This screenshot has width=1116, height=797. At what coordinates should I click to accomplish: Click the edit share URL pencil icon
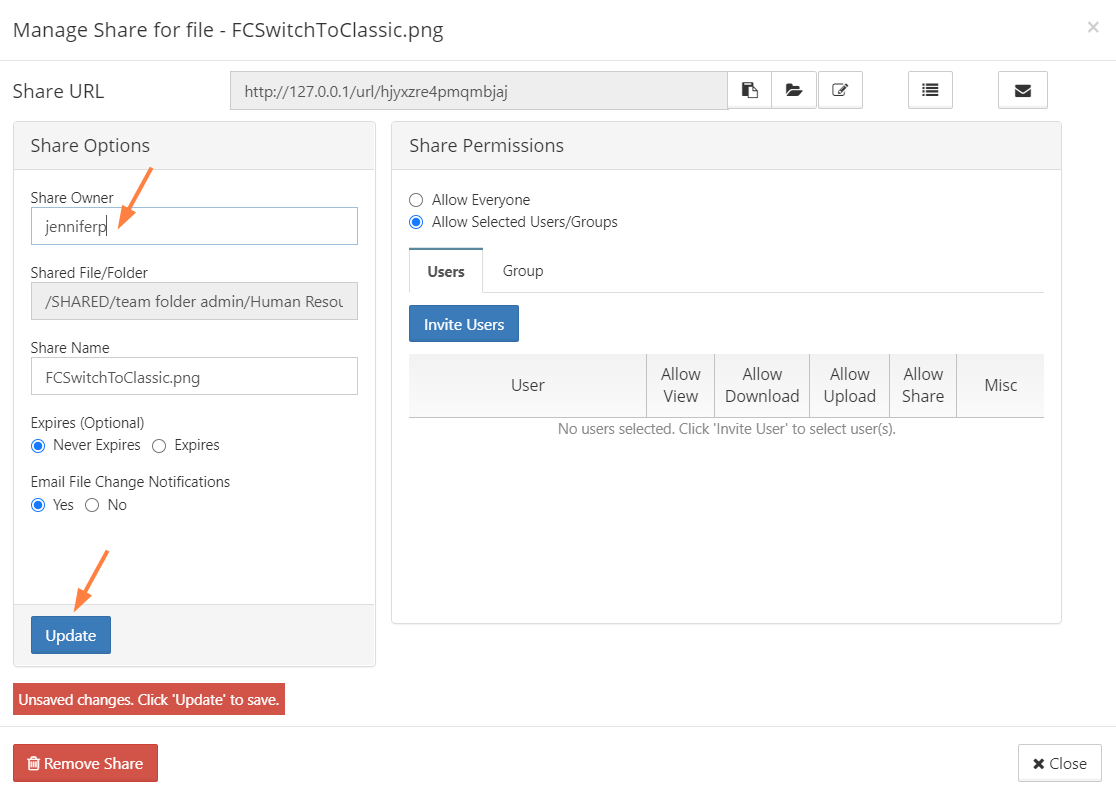pos(840,90)
